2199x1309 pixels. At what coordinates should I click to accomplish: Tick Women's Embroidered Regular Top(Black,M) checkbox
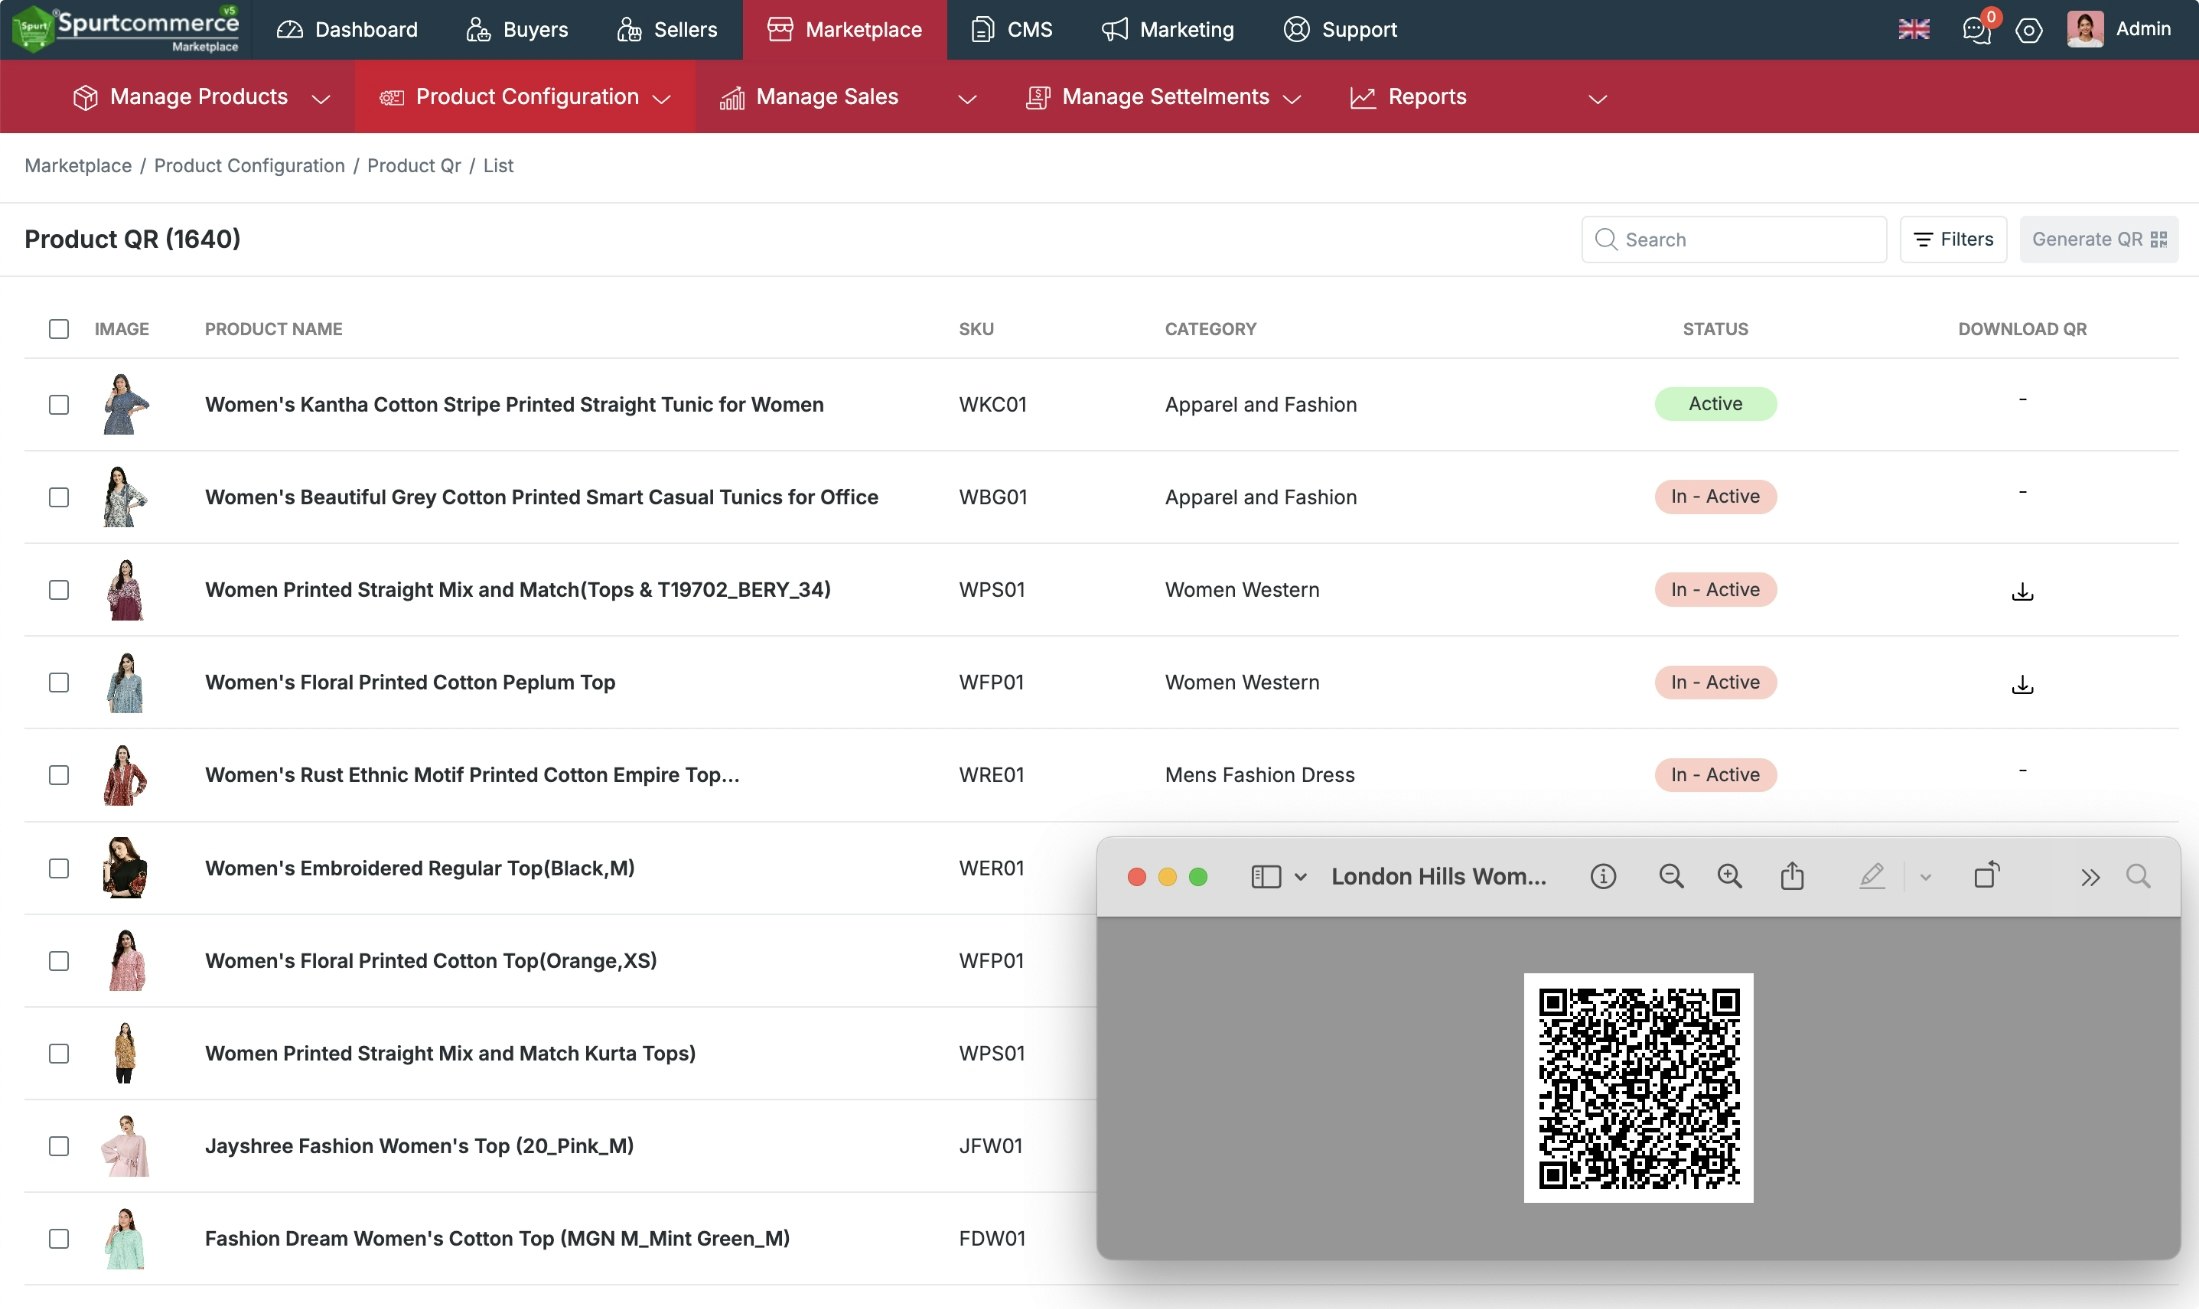(59, 868)
